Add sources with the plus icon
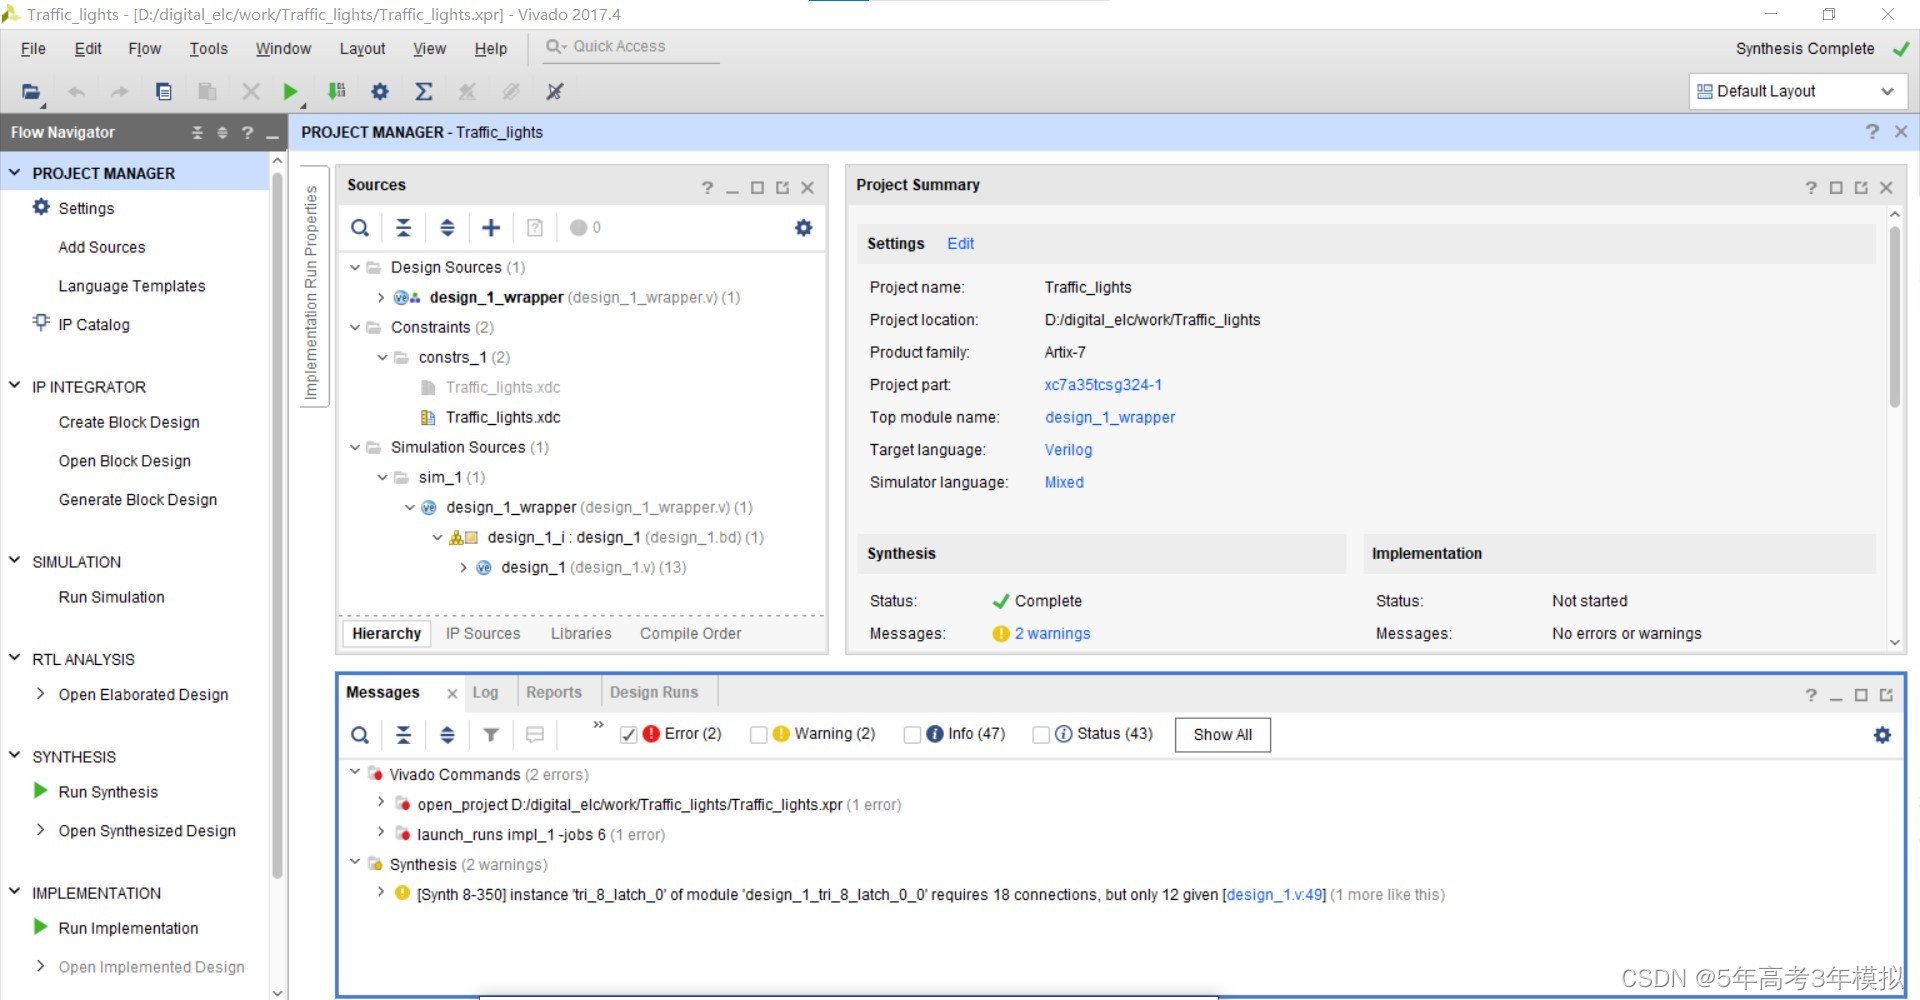This screenshot has height=1000, width=1920. (x=491, y=228)
